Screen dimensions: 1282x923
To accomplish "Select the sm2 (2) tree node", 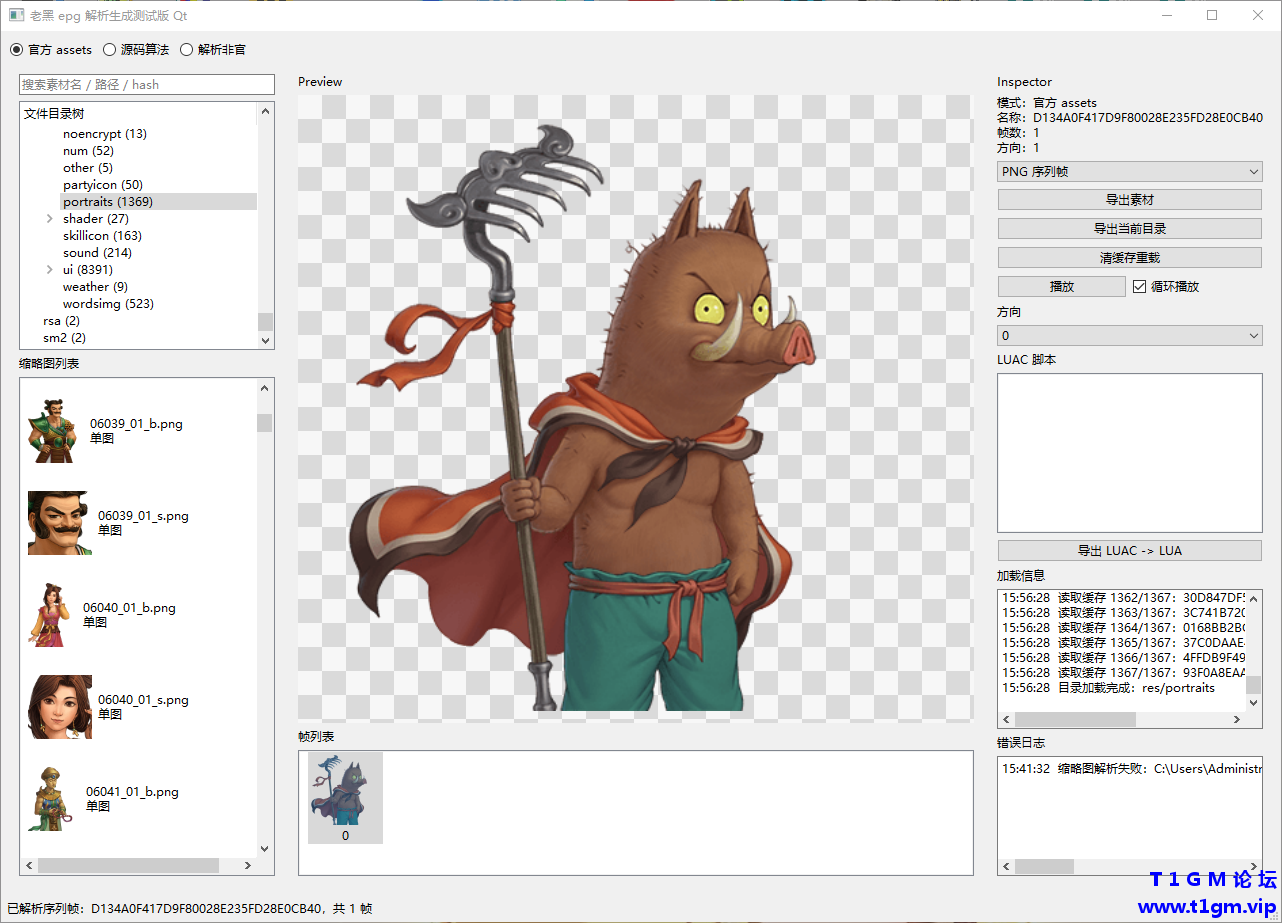I will tap(64, 338).
